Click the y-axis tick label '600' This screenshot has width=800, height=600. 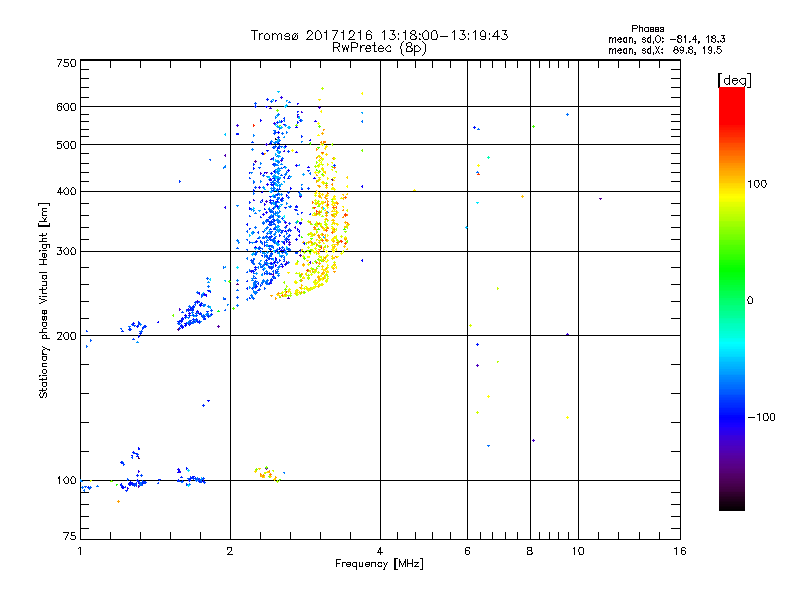pyautogui.click(x=66, y=107)
